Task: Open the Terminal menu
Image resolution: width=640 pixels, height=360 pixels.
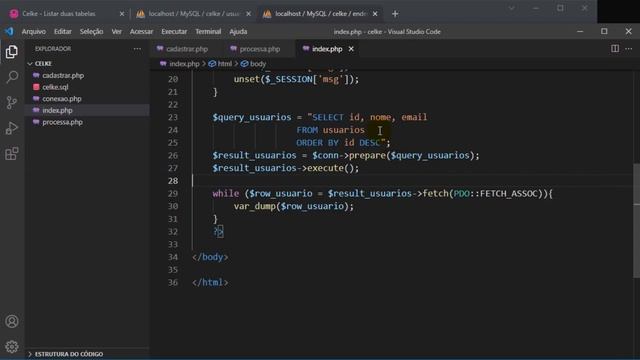Action: click(208, 31)
